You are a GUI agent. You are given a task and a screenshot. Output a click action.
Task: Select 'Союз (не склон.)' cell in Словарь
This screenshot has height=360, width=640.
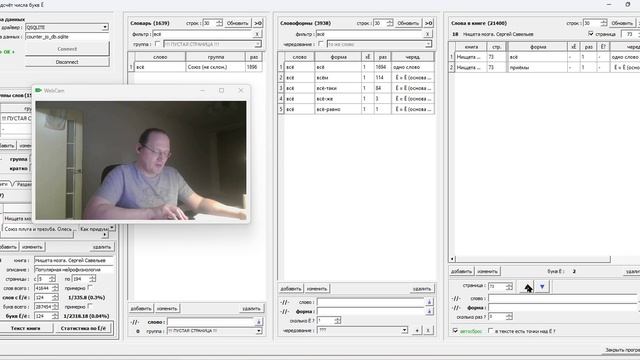click(216, 67)
